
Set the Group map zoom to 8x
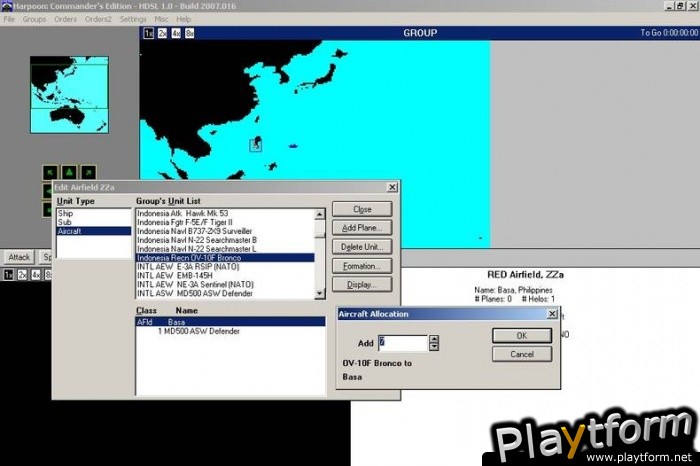pyautogui.click(x=190, y=33)
